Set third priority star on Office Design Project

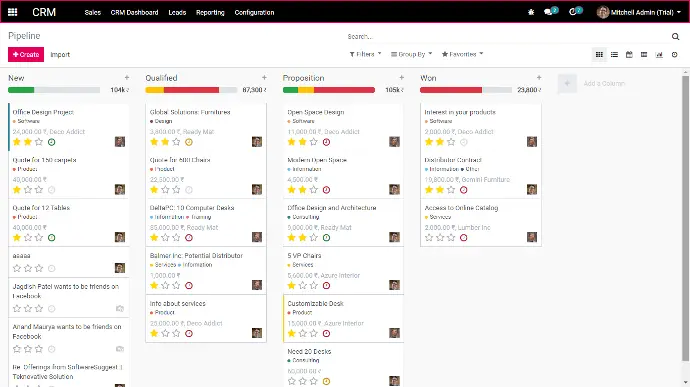coord(39,142)
